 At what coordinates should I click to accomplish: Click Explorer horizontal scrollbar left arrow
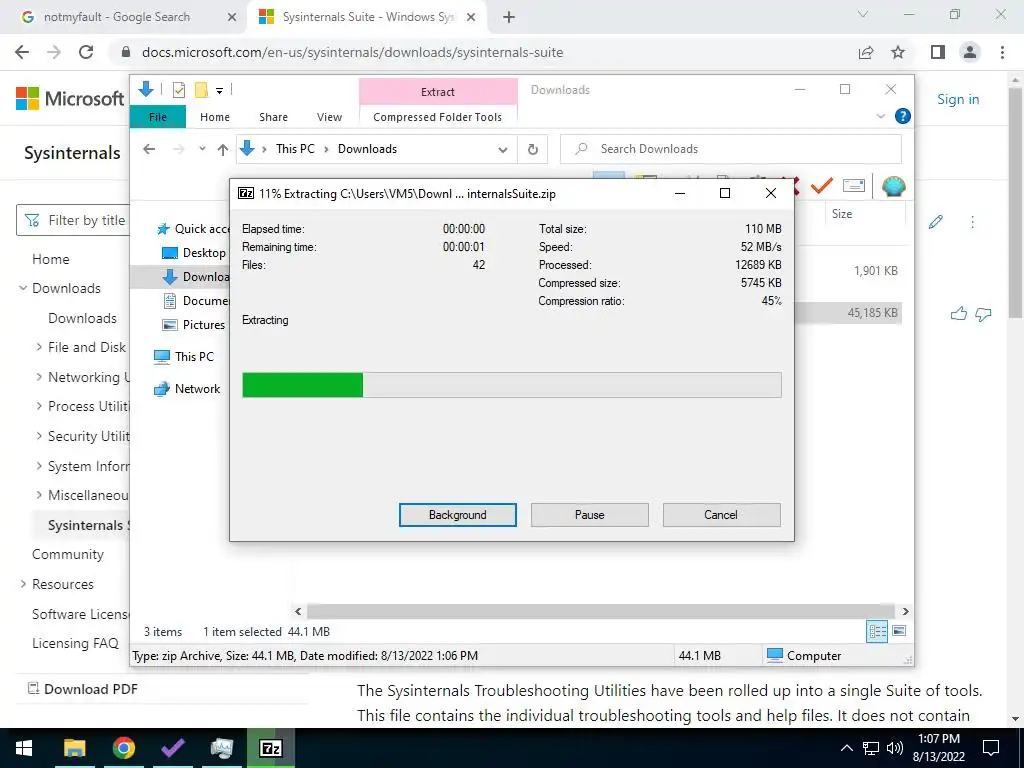(x=298, y=611)
